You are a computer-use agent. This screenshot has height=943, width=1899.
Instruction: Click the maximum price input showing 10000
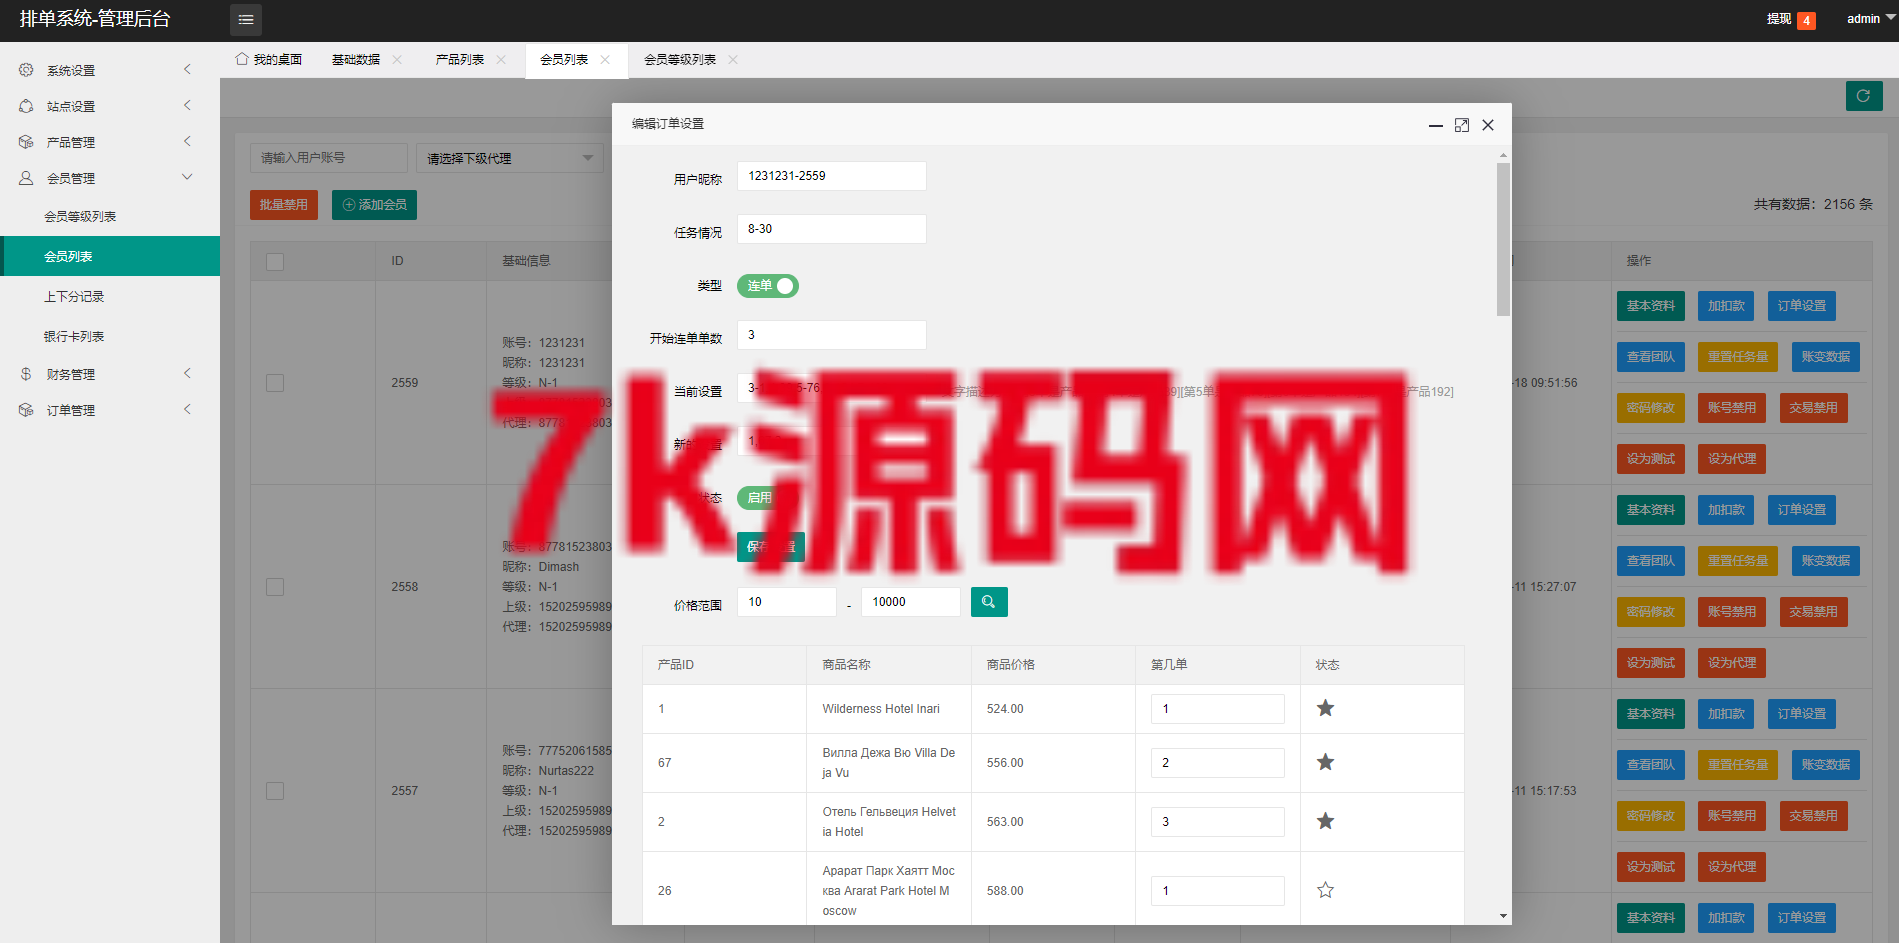[x=911, y=602]
